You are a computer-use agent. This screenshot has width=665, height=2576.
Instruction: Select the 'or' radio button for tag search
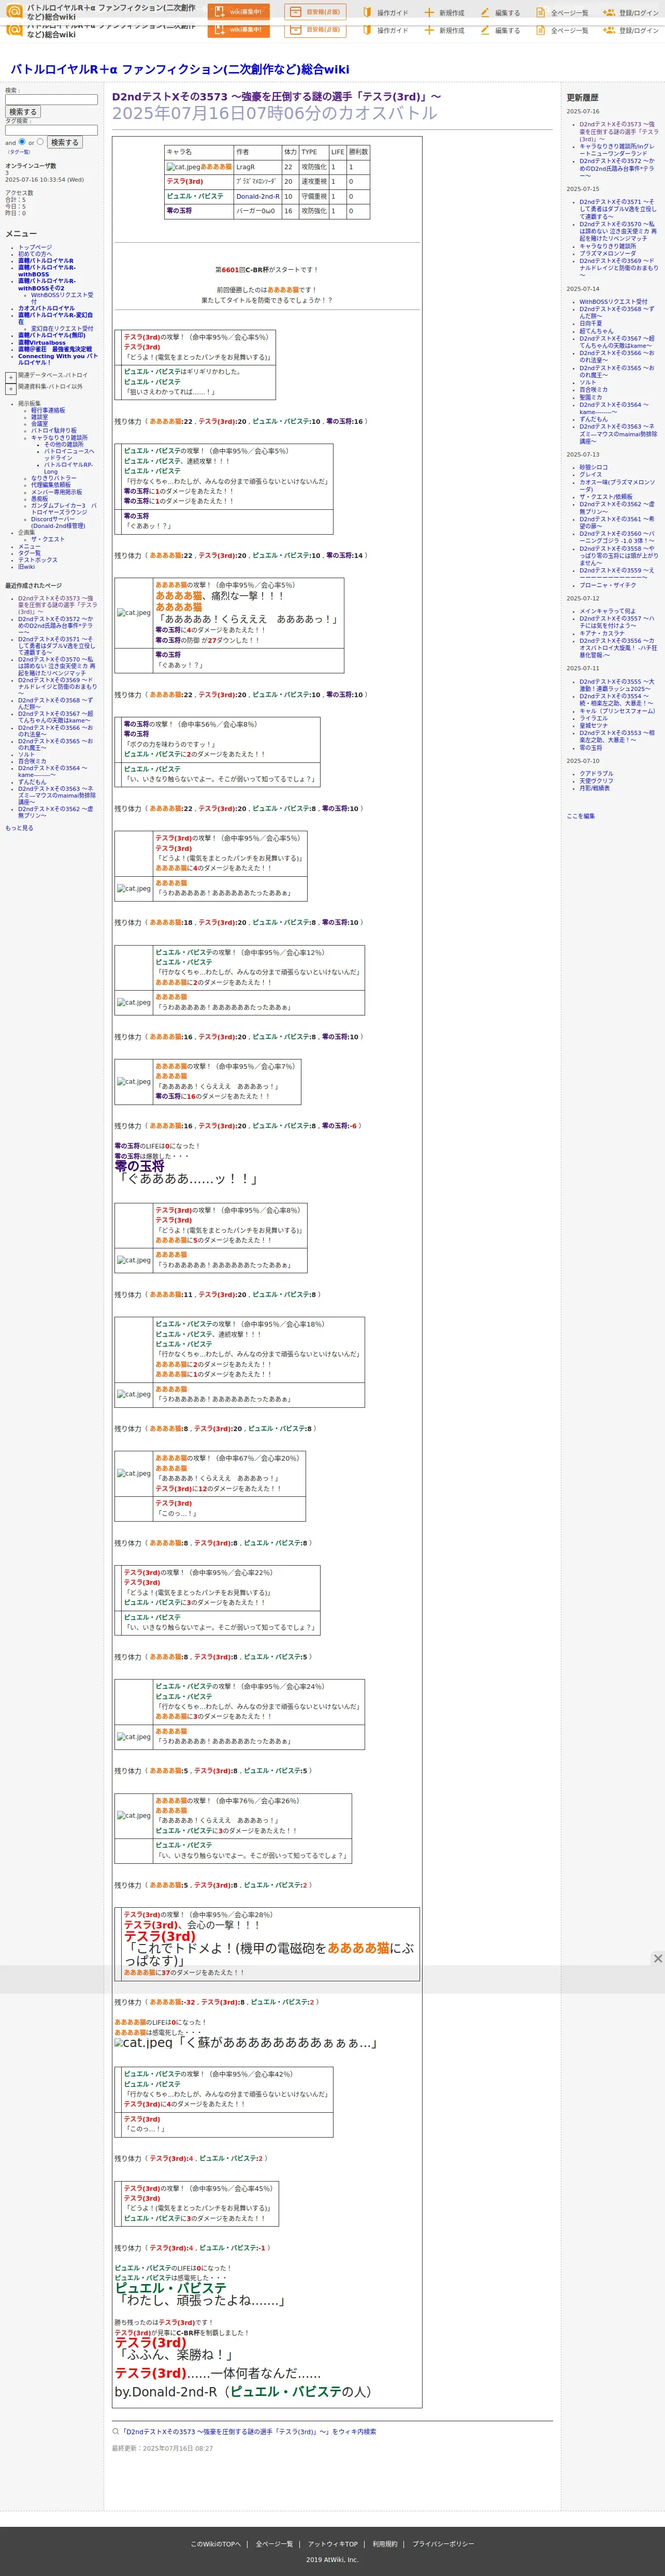[40, 141]
